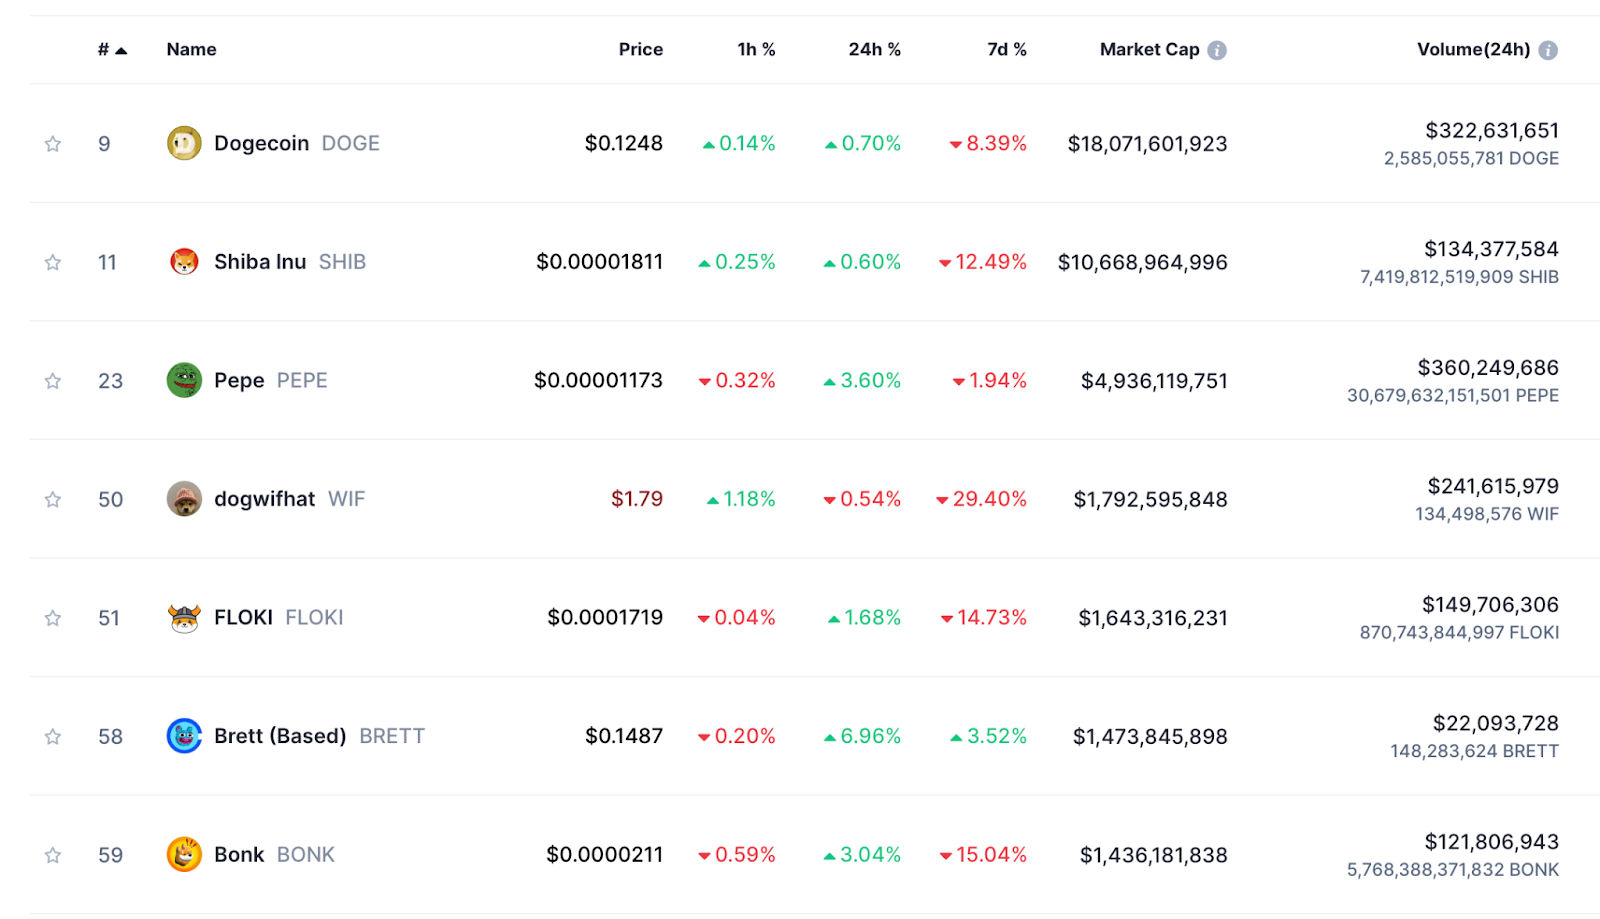
Task: Open the dogwifhat WIF coin page
Action: coord(289,499)
